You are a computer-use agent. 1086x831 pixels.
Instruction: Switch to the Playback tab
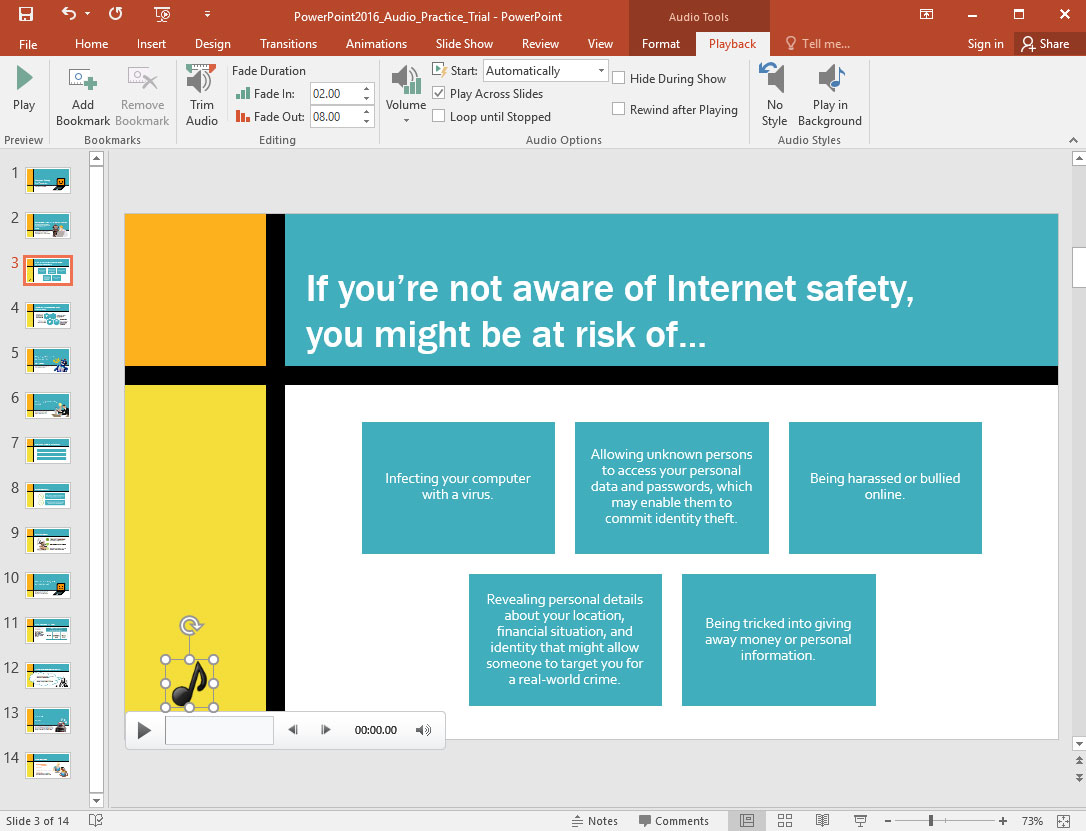click(x=732, y=43)
